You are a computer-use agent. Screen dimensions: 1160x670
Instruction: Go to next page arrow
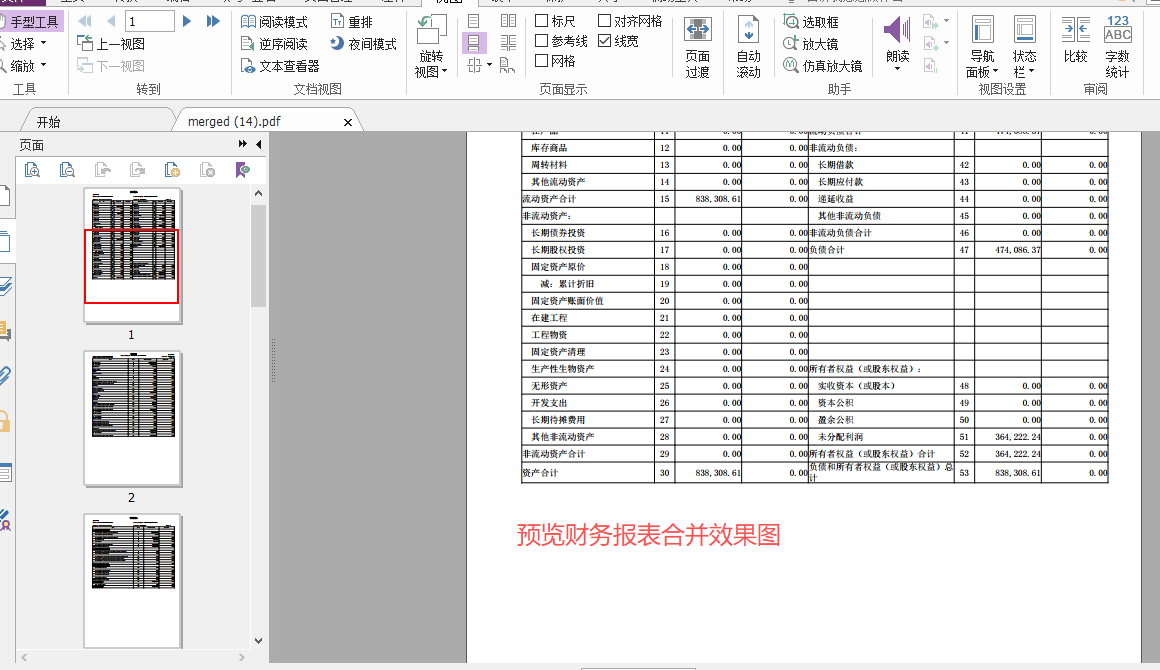pos(187,21)
